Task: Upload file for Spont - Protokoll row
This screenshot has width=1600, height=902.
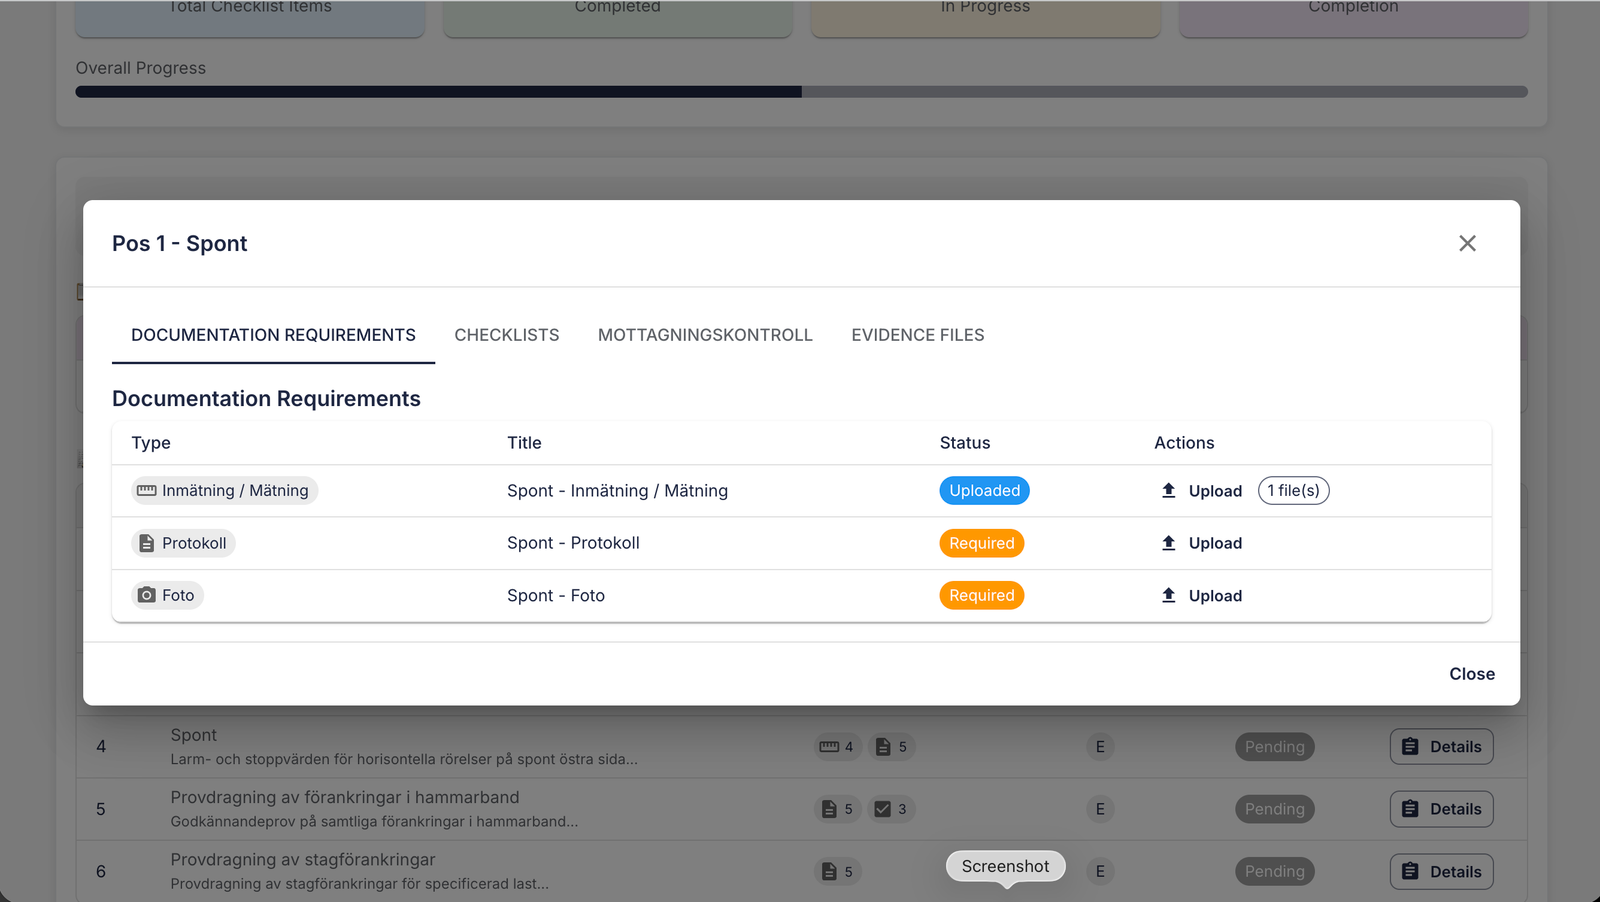Action: click(x=1202, y=543)
